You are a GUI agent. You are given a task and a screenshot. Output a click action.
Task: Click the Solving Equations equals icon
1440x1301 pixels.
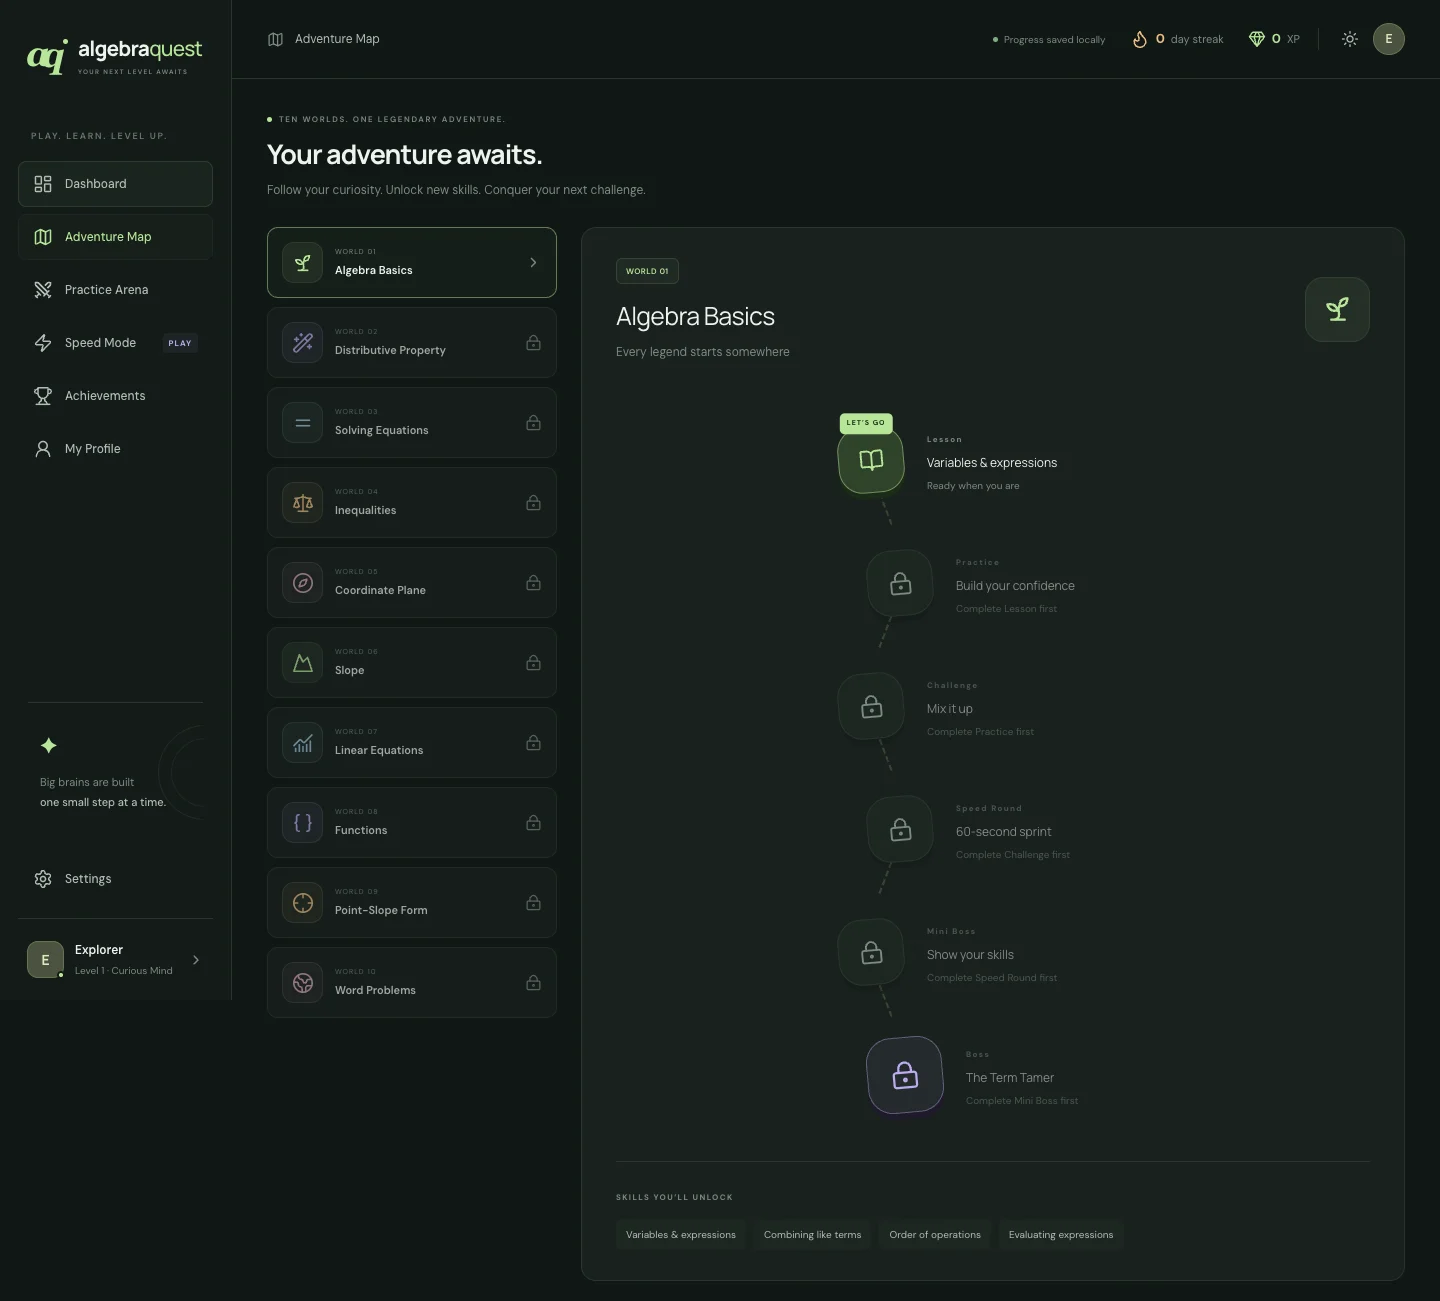pos(303,423)
